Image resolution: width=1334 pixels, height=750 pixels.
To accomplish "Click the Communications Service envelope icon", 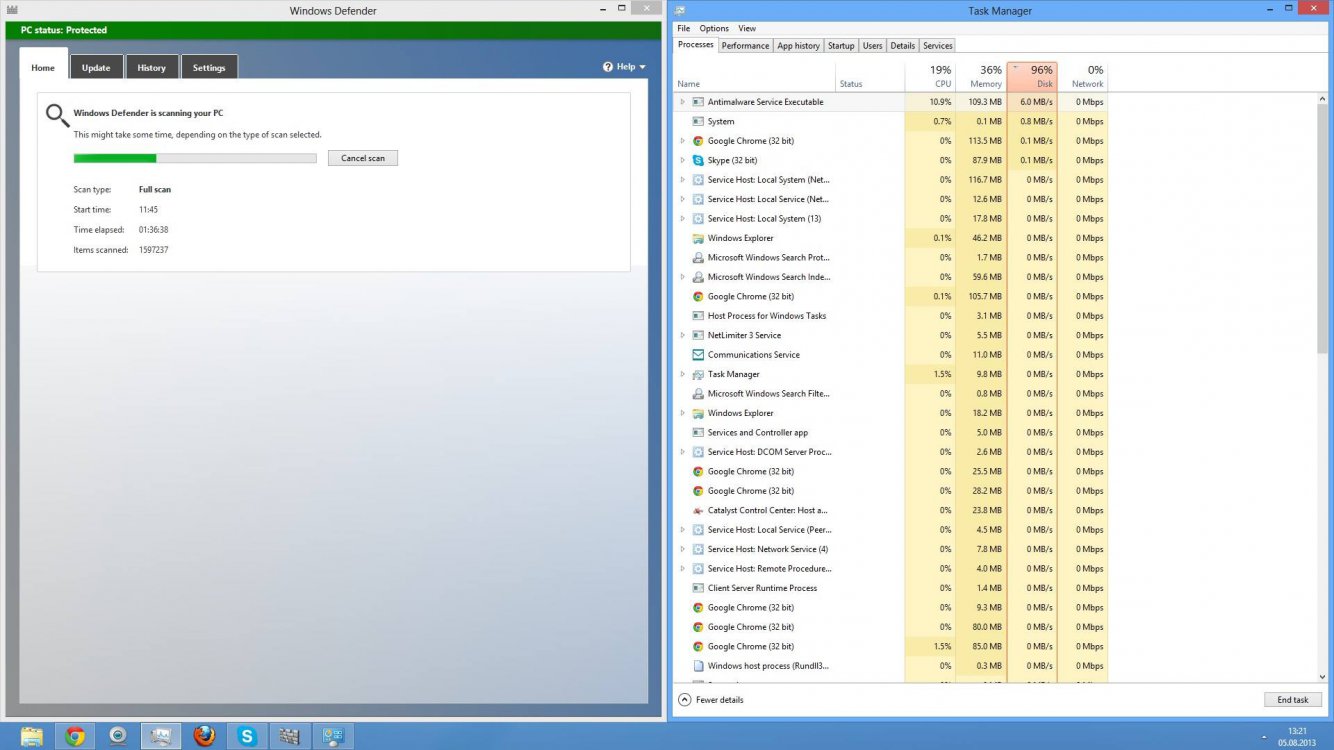I will (x=698, y=355).
